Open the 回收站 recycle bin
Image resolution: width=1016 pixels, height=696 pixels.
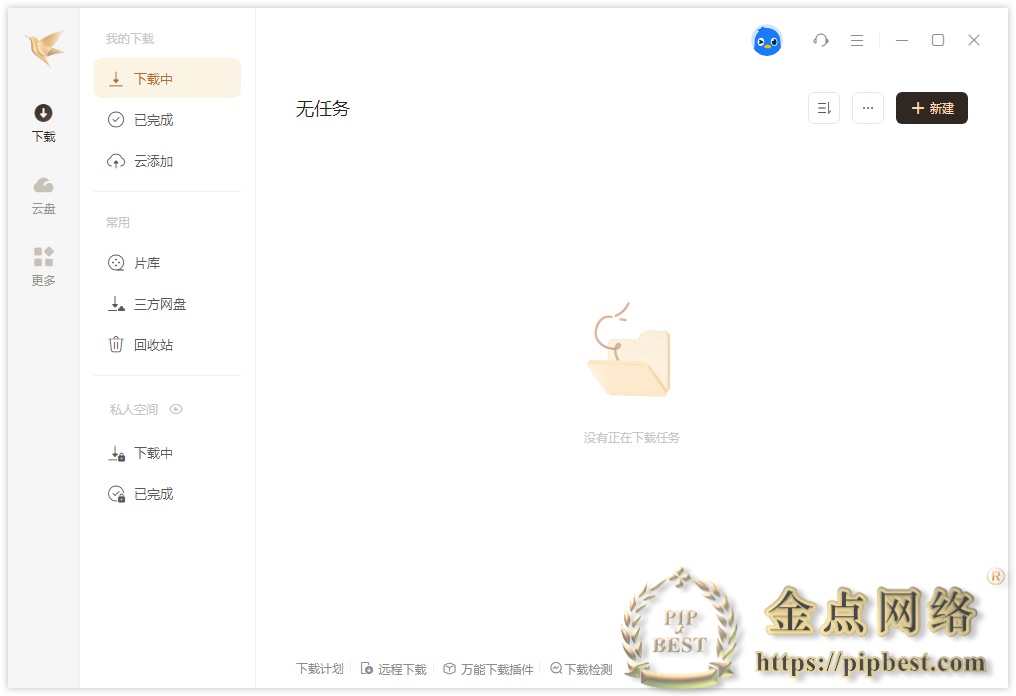pos(151,344)
